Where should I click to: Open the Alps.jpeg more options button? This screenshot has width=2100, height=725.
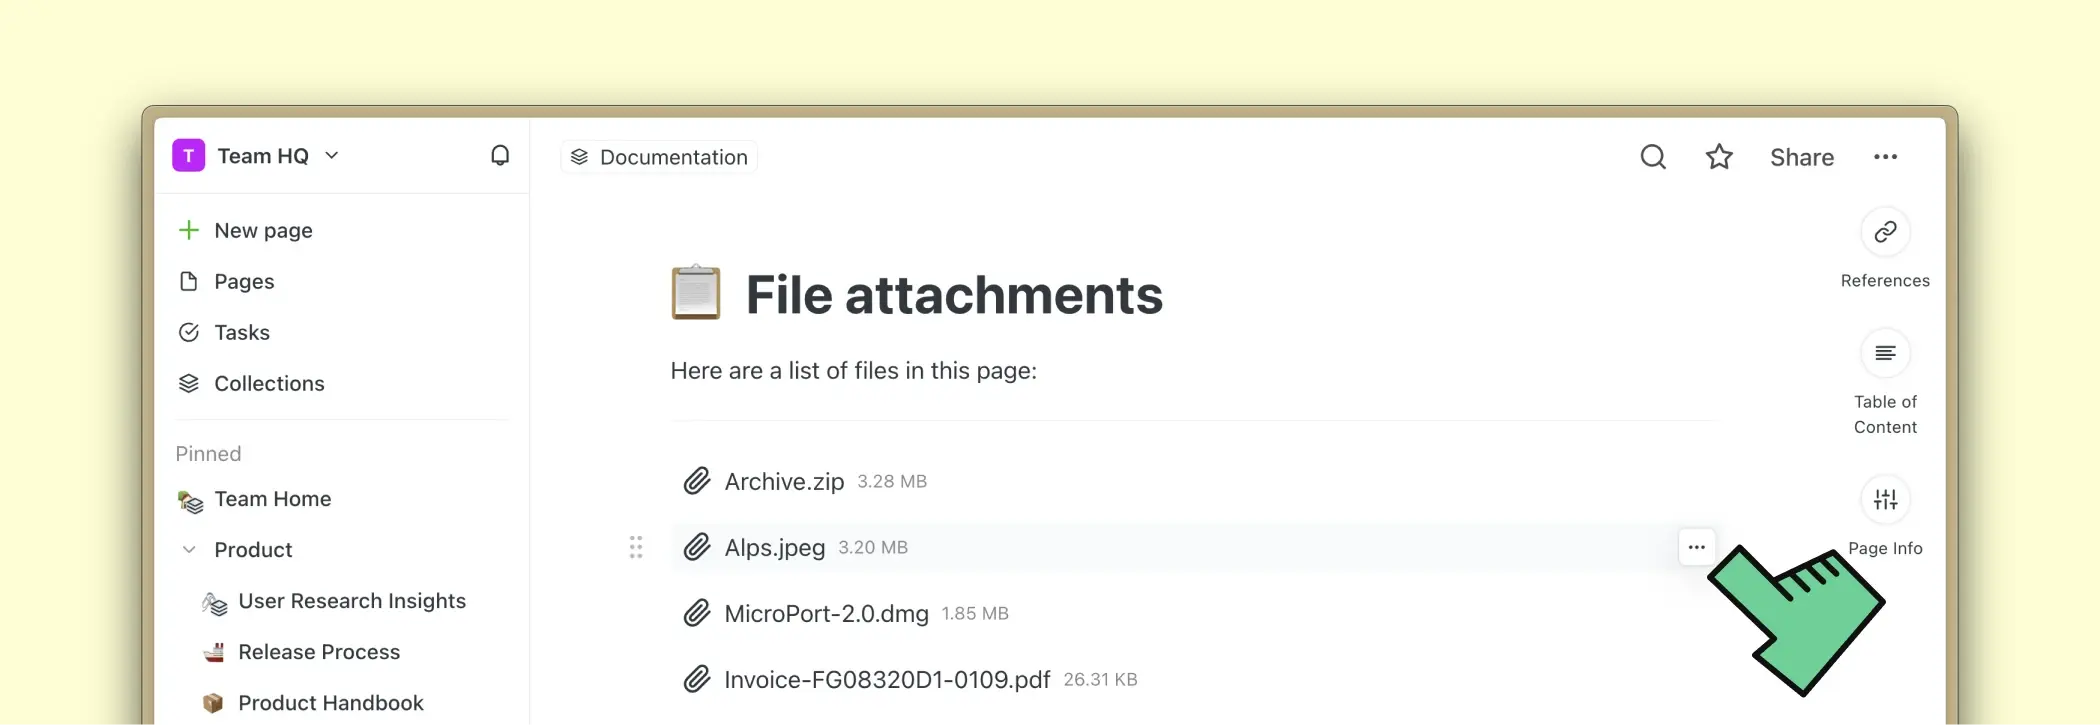1696,547
